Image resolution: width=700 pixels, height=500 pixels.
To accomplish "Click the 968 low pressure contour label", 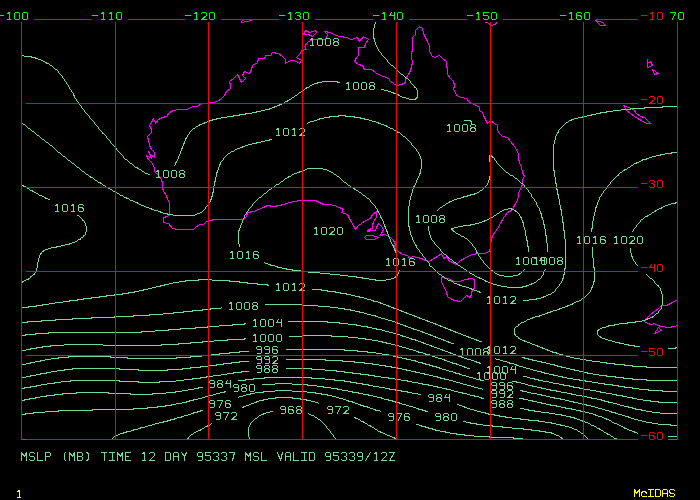I will pos(290,410).
